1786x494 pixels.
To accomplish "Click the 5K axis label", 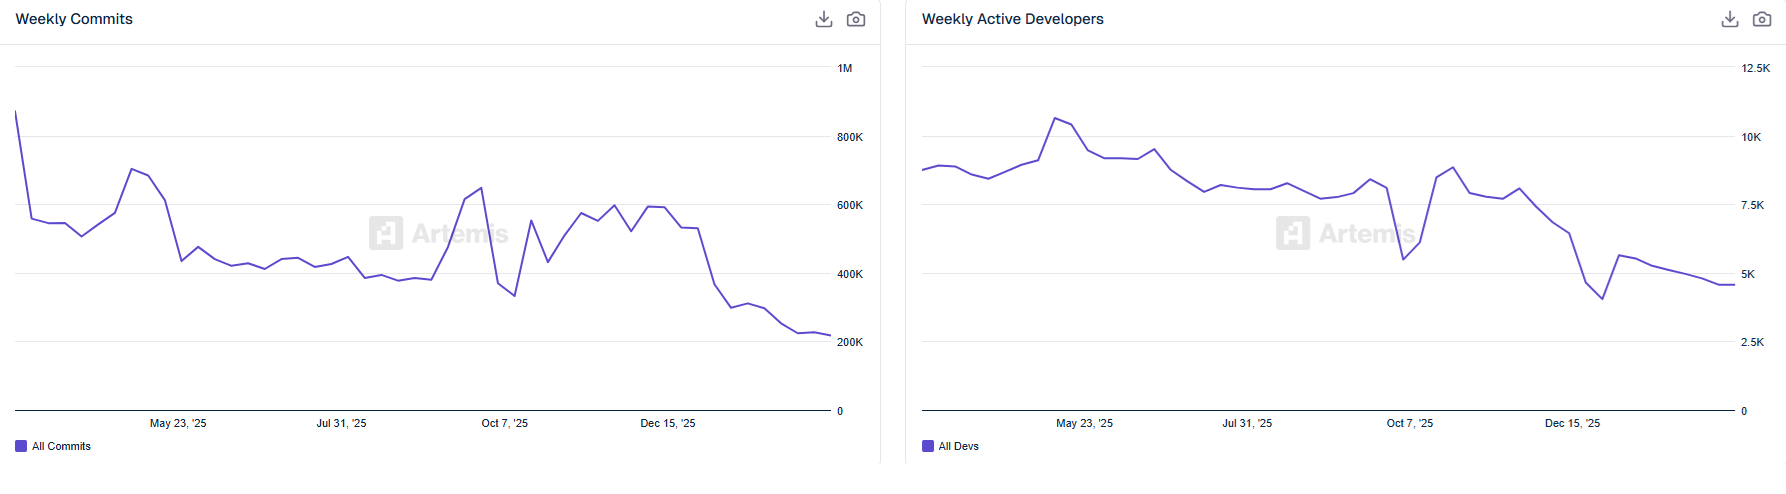I will [1748, 274].
